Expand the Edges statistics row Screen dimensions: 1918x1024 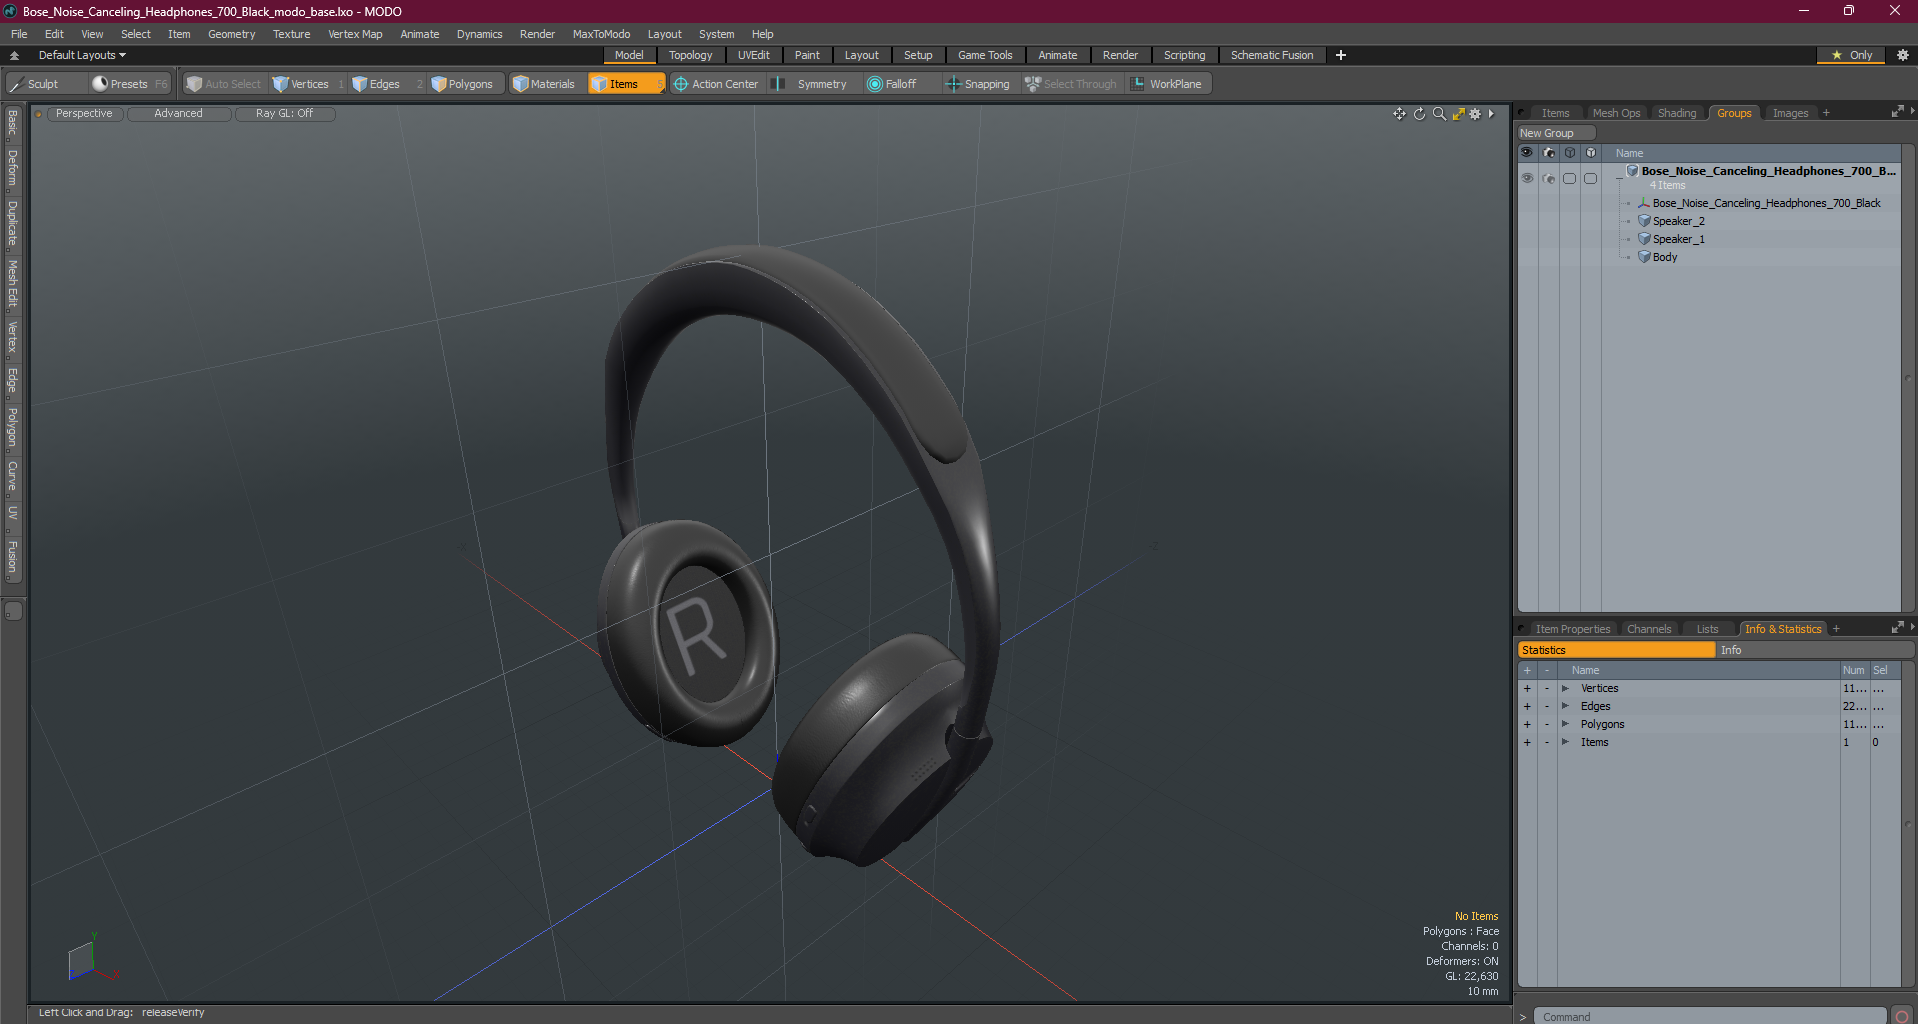coord(1565,706)
